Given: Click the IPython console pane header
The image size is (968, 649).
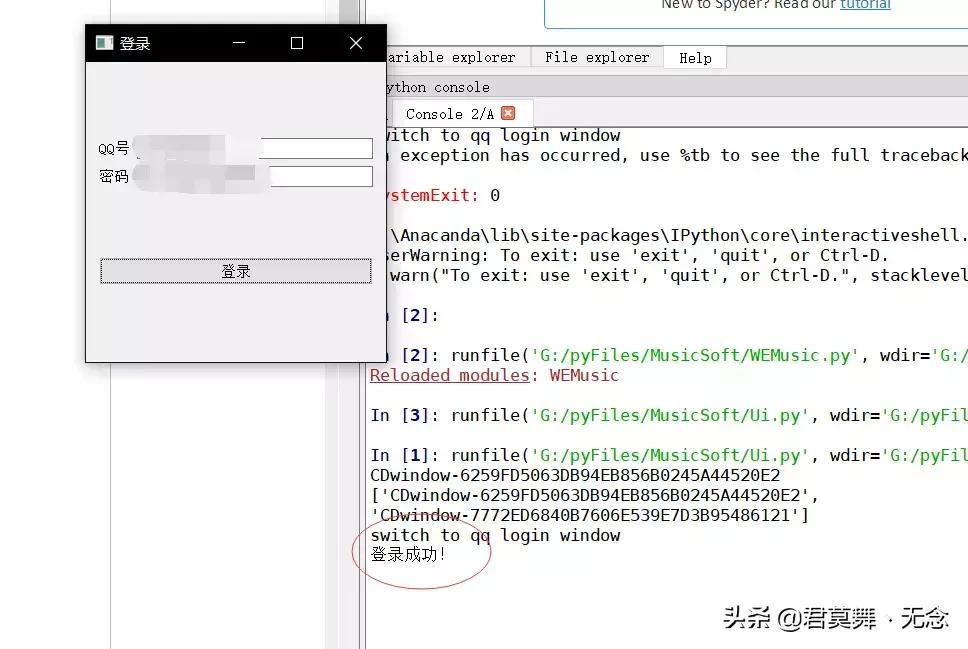Looking at the screenshot, I should (440, 87).
